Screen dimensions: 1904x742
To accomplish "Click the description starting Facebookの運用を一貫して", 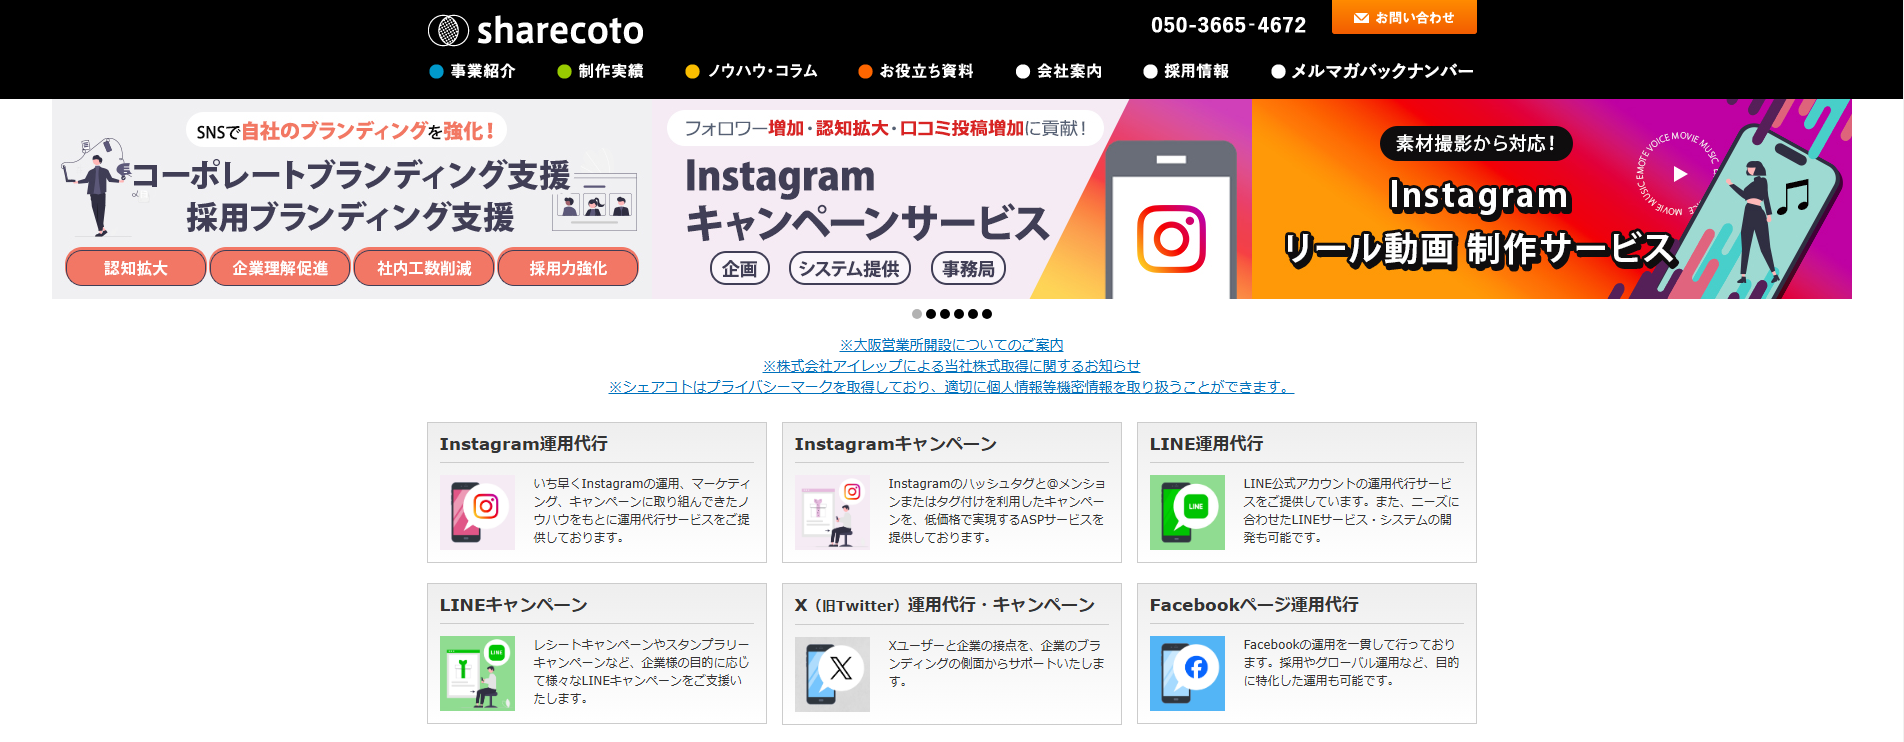I will click(1352, 663).
